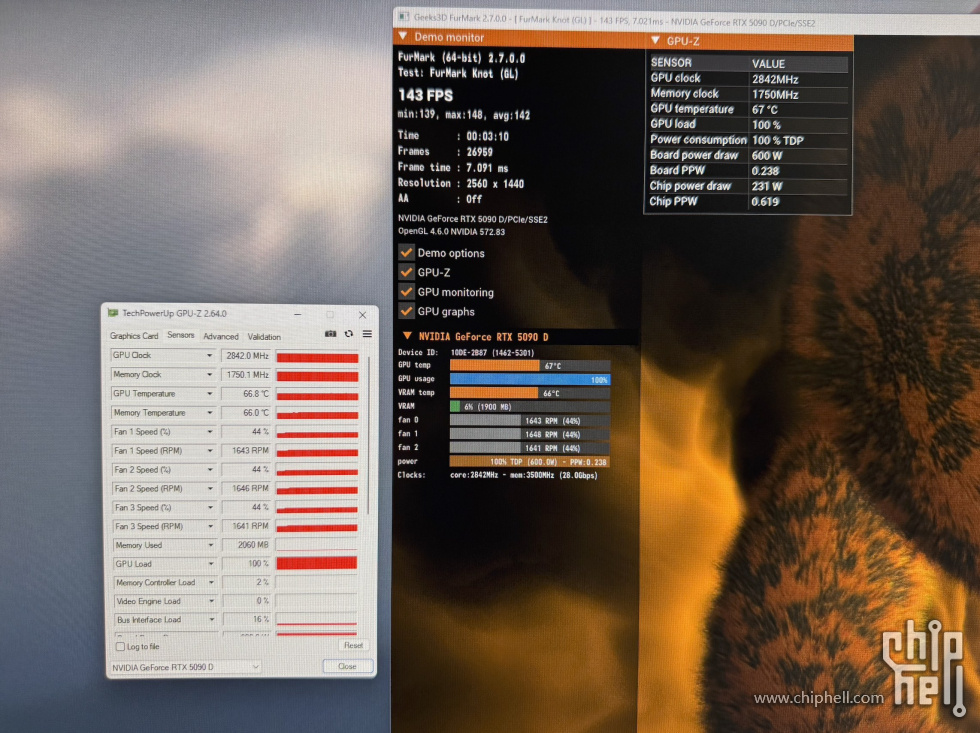Open the Fan 1 Speed (RPM) dropdown
The image size is (980, 733).
point(210,451)
